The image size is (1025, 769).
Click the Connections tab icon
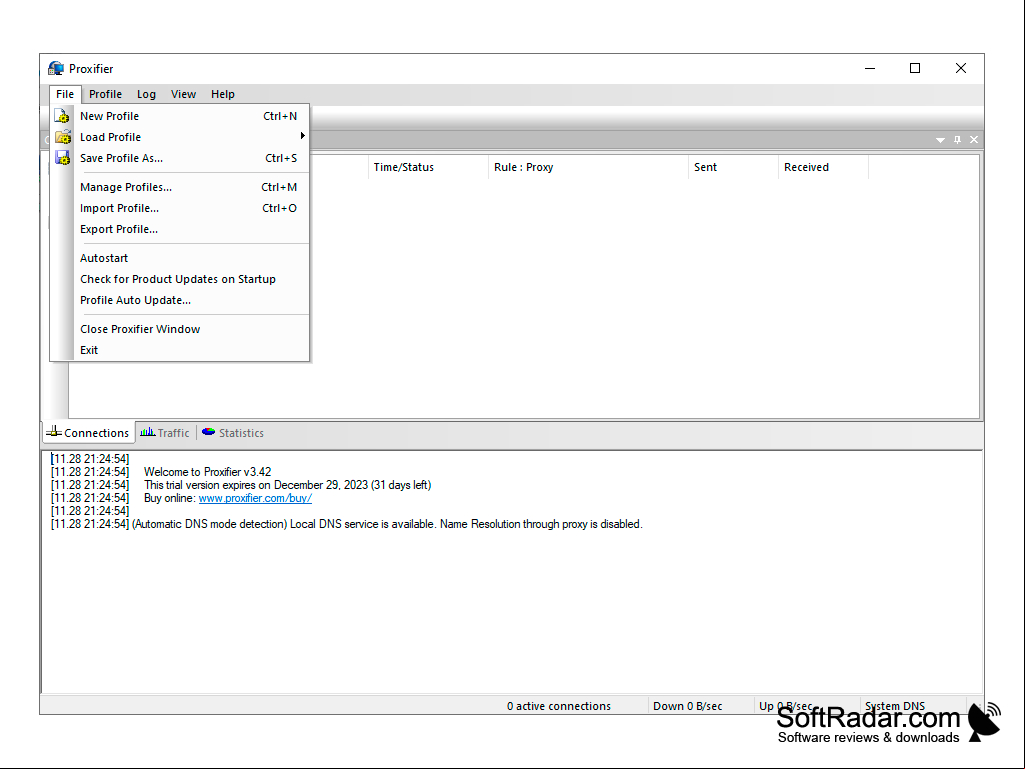(54, 432)
